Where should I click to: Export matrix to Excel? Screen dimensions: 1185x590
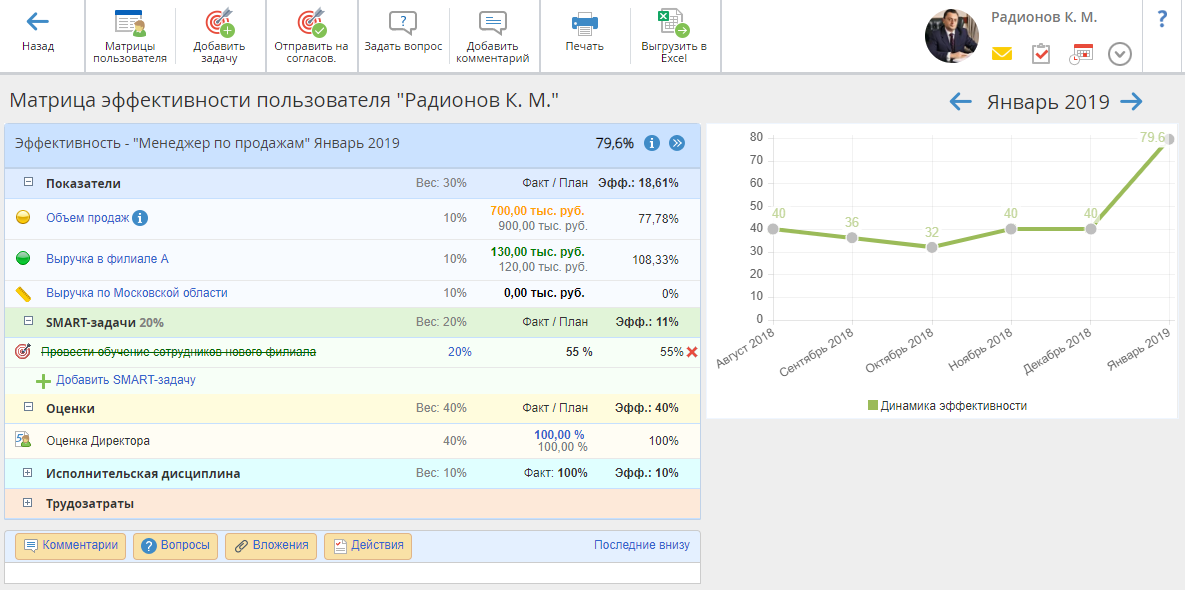(674, 24)
